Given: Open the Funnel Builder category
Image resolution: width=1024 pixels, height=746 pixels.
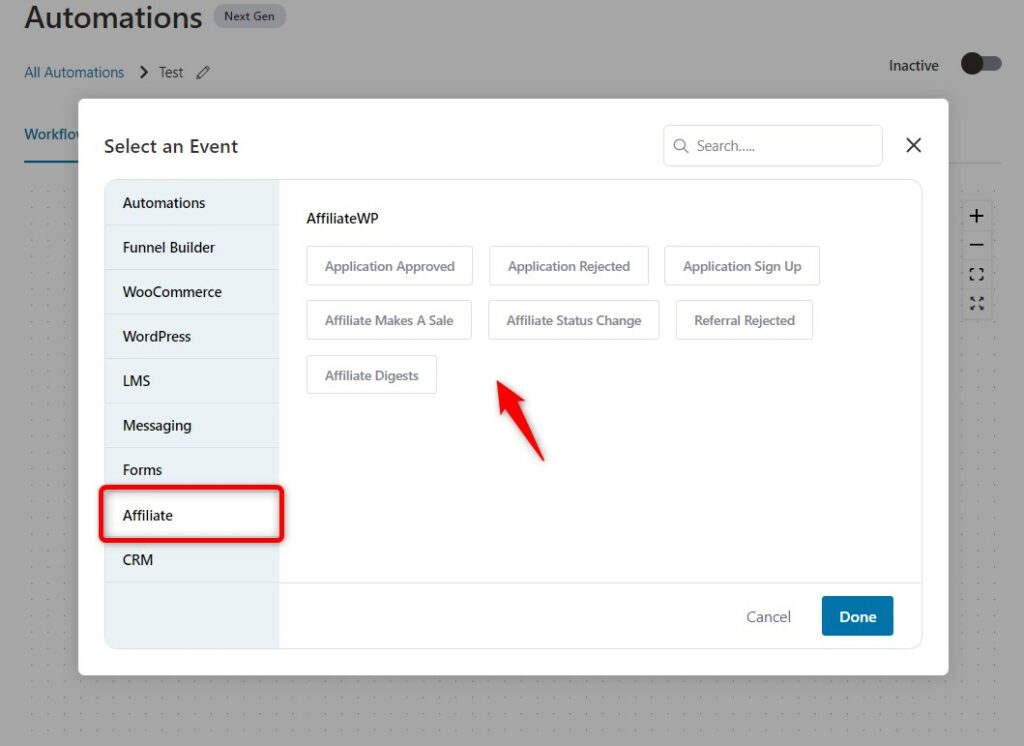Looking at the screenshot, I should point(192,248).
